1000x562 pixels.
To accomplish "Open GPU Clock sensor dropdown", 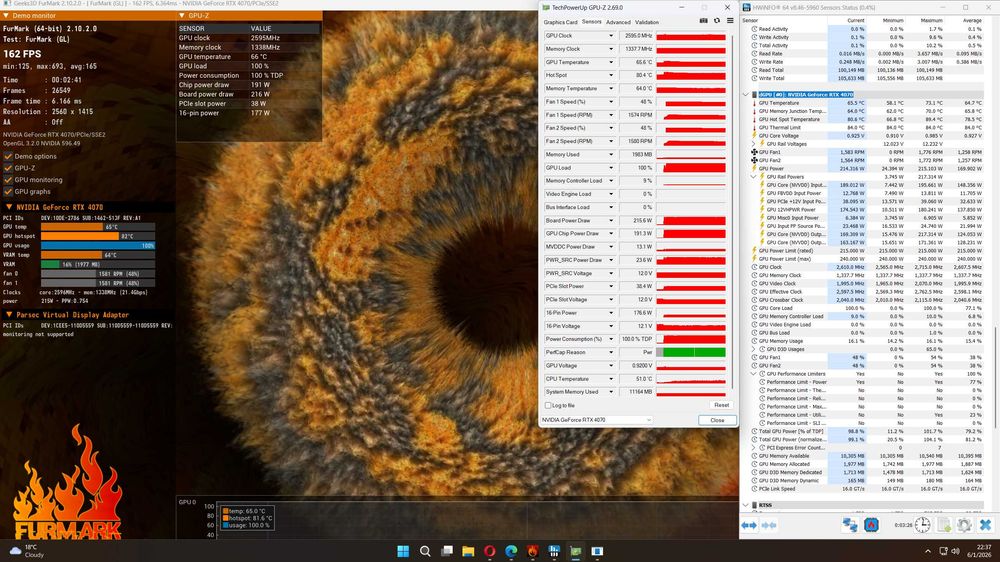I will 610,36.
